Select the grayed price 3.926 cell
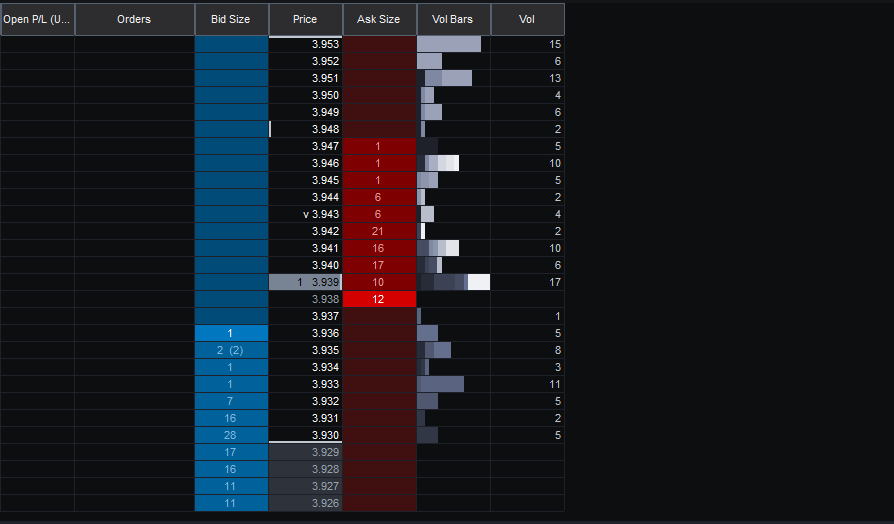This screenshot has width=894, height=524. 306,503
